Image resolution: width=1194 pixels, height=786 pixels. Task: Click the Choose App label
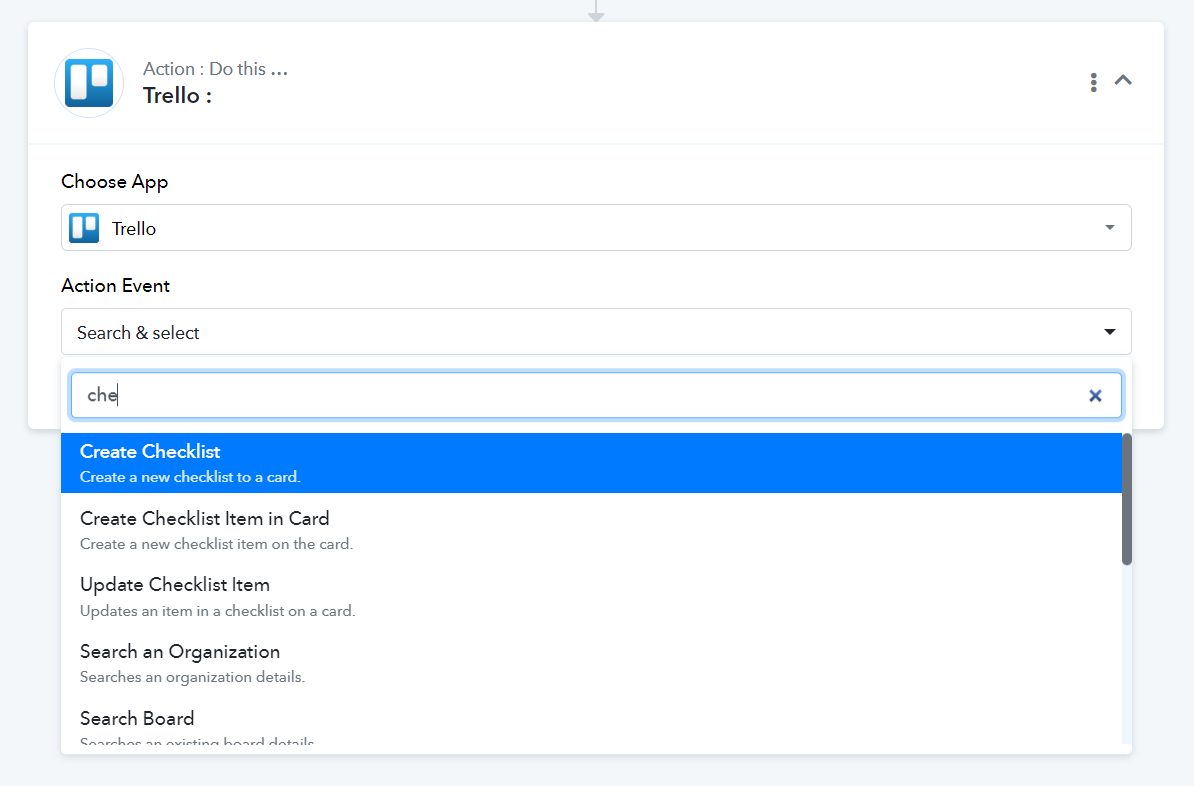[114, 182]
